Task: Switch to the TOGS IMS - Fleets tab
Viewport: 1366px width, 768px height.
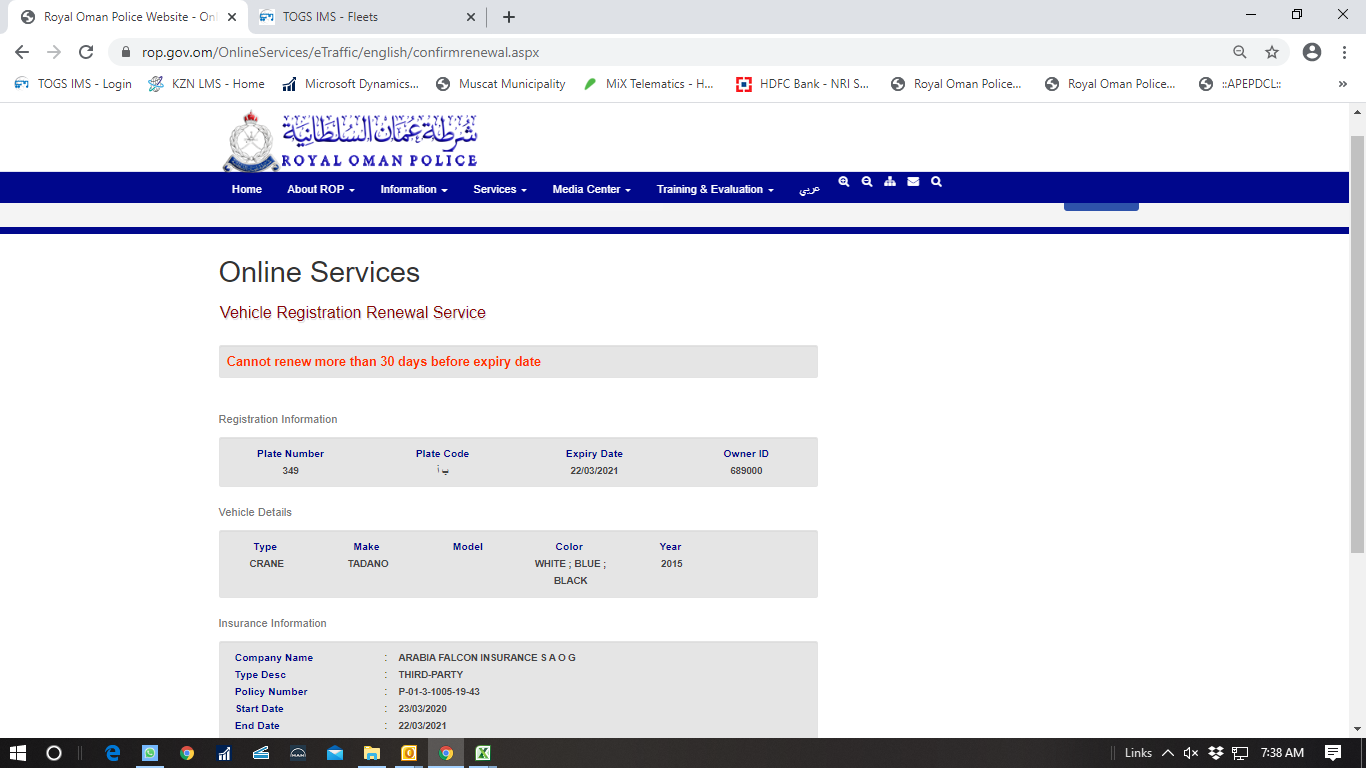Action: pyautogui.click(x=362, y=17)
